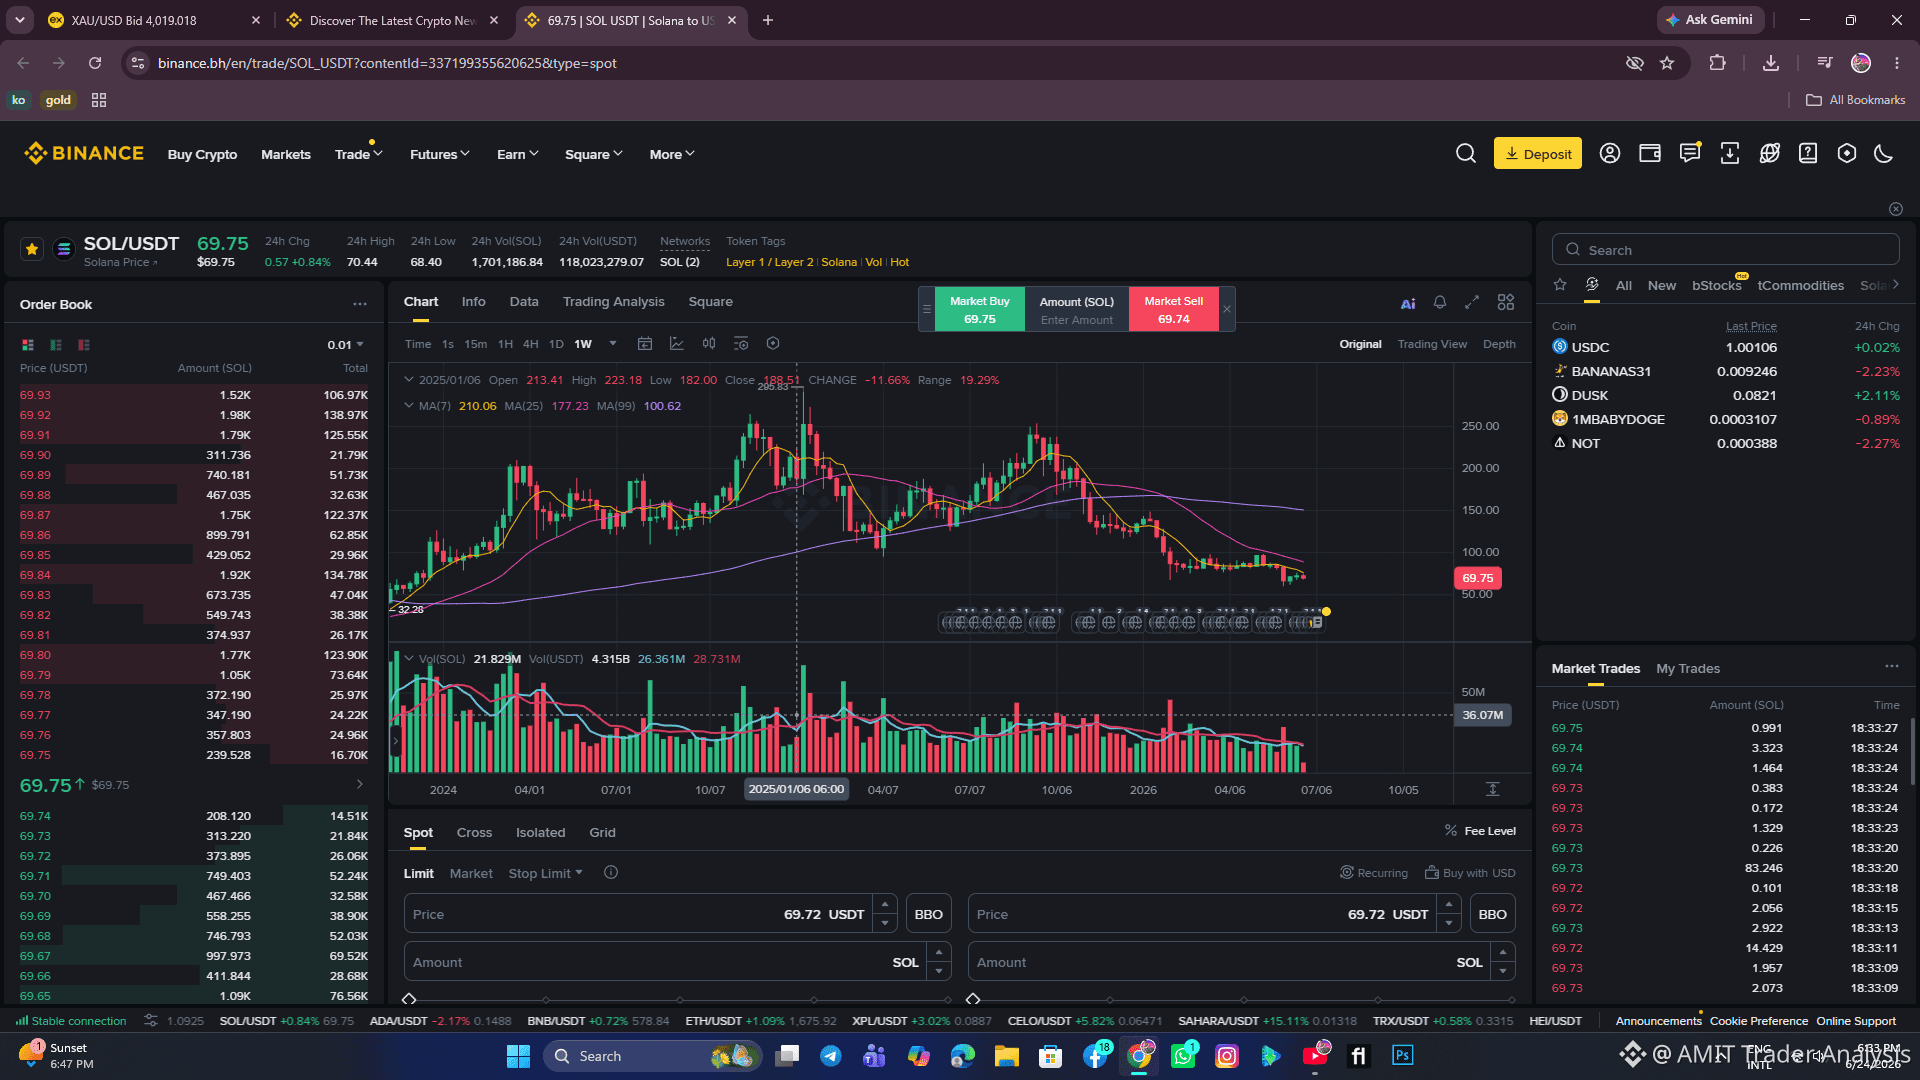This screenshot has height=1080, width=1920.
Task: Select the Cross margin tab
Action: [x=474, y=832]
